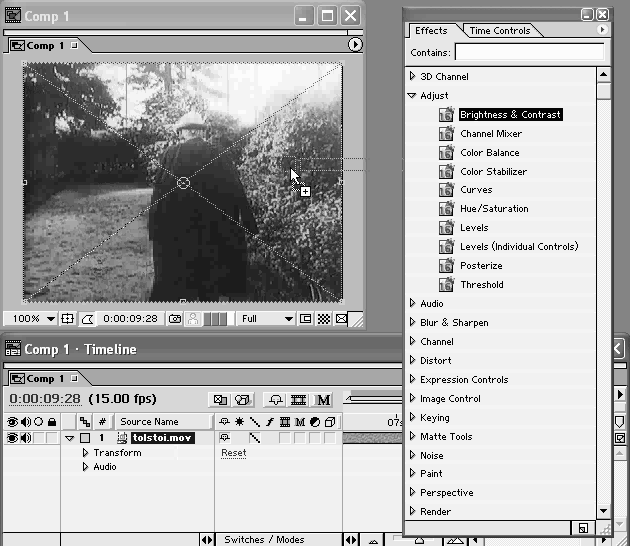The image size is (630, 546).
Task: Click the Enable Frame Blending filmstrip button
Action: [x=304, y=400]
